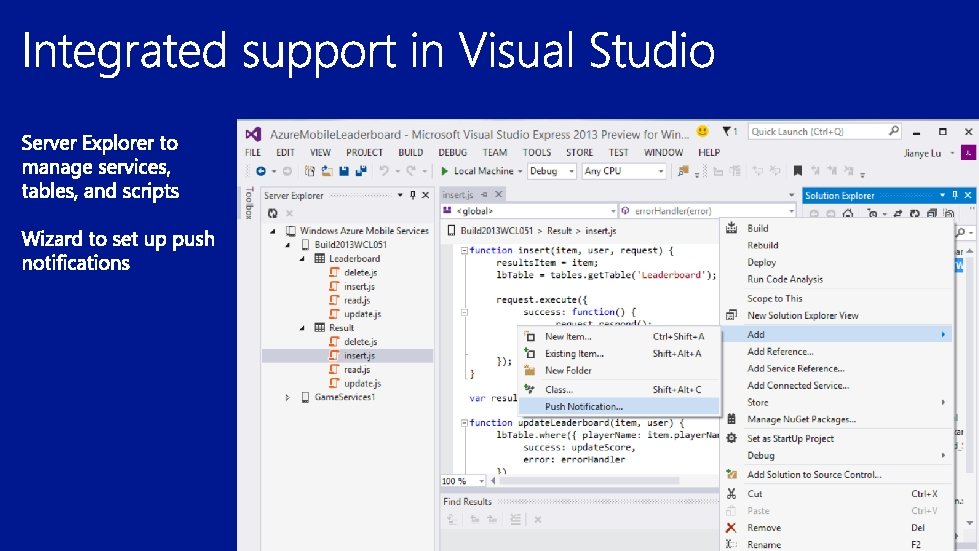
Task: Click the New Folder icon in the submenu
Action: click(529, 371)
